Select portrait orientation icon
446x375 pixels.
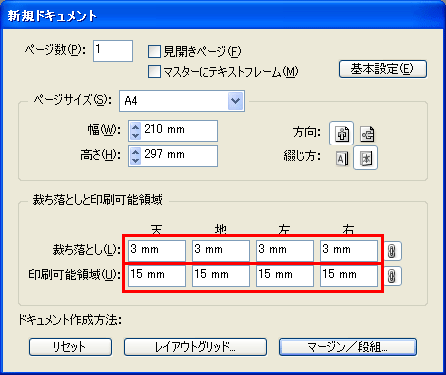pyautogui.click(x=342, y=134)
